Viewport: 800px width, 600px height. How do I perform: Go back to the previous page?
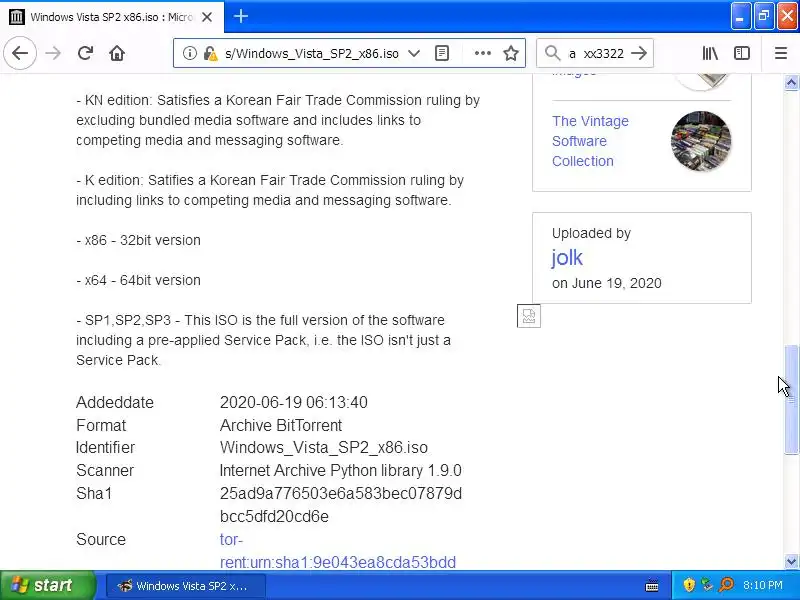pos(20,53)
